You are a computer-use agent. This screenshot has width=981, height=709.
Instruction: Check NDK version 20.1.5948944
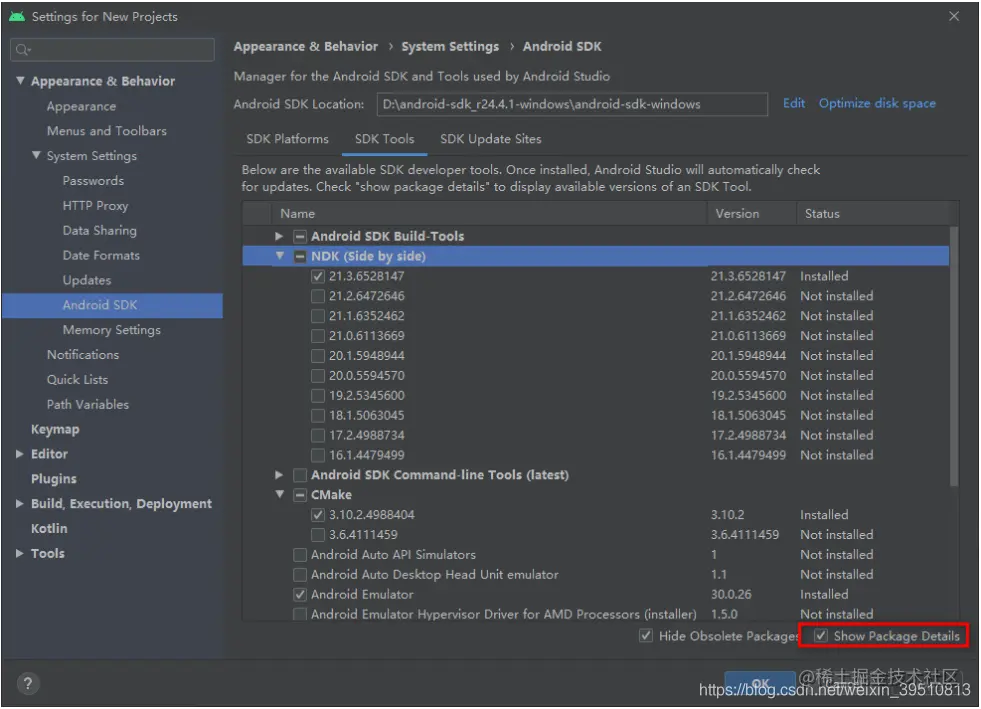pyautogui.click(x=318, y=356)
